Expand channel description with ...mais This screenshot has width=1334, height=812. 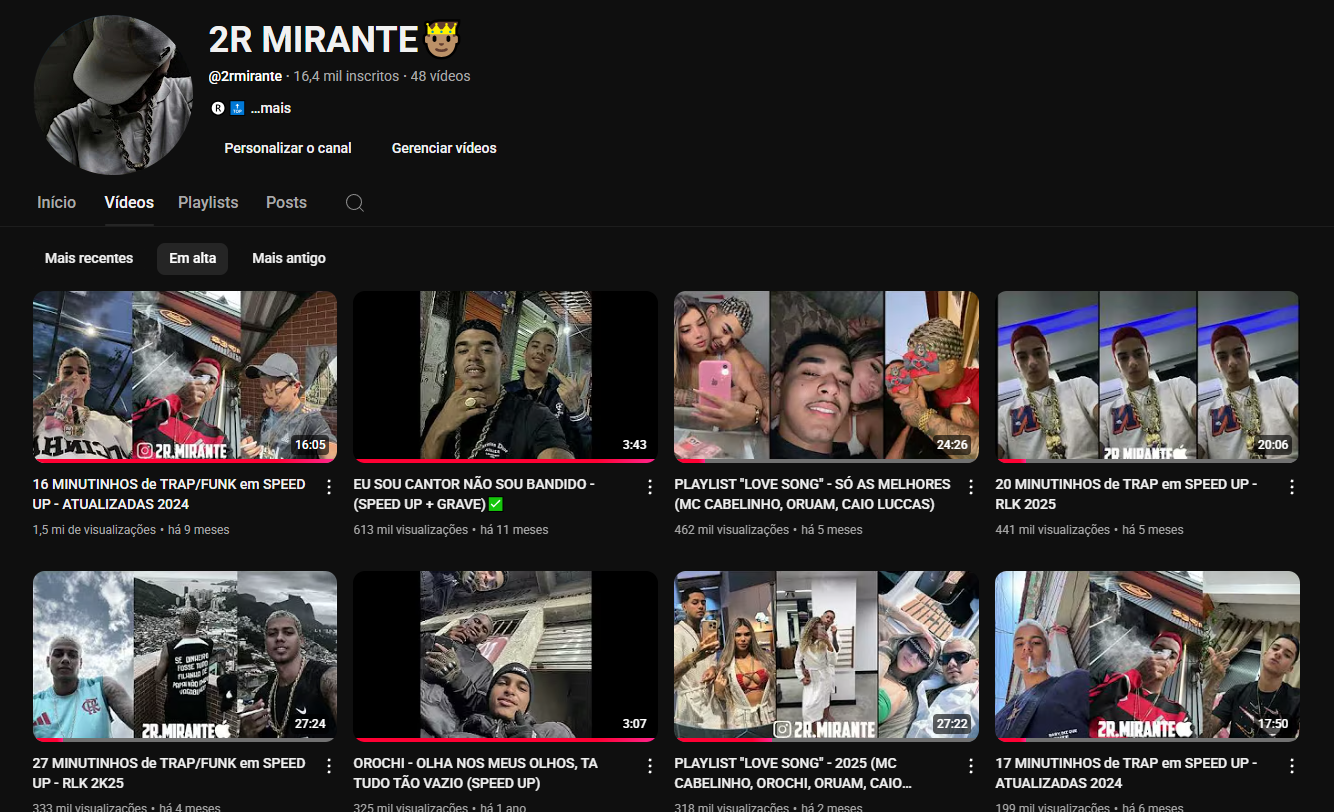click(271, 108)
